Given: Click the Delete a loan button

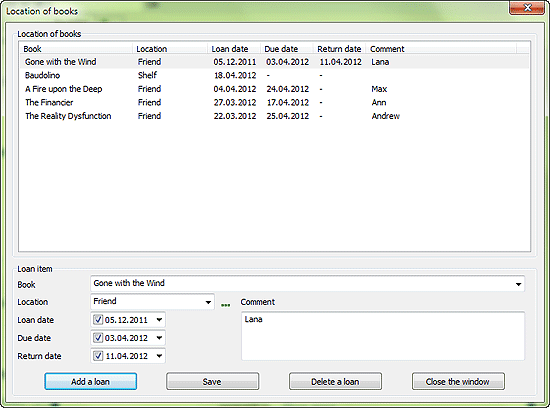Looking at the screenshot, I should (335, 381).
